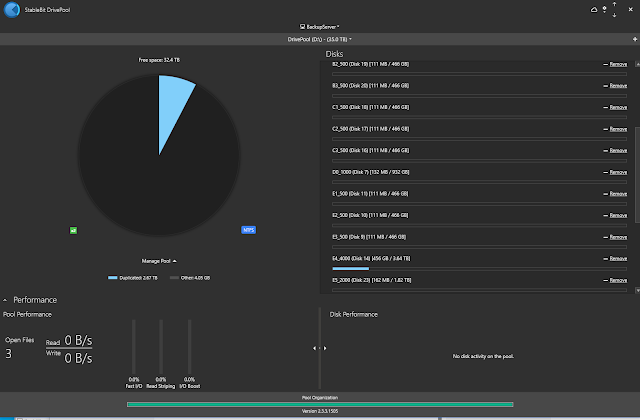Click the Duplicated legend color swatch
This screenshot has width=640, height=420.
(x=113, y=278)
